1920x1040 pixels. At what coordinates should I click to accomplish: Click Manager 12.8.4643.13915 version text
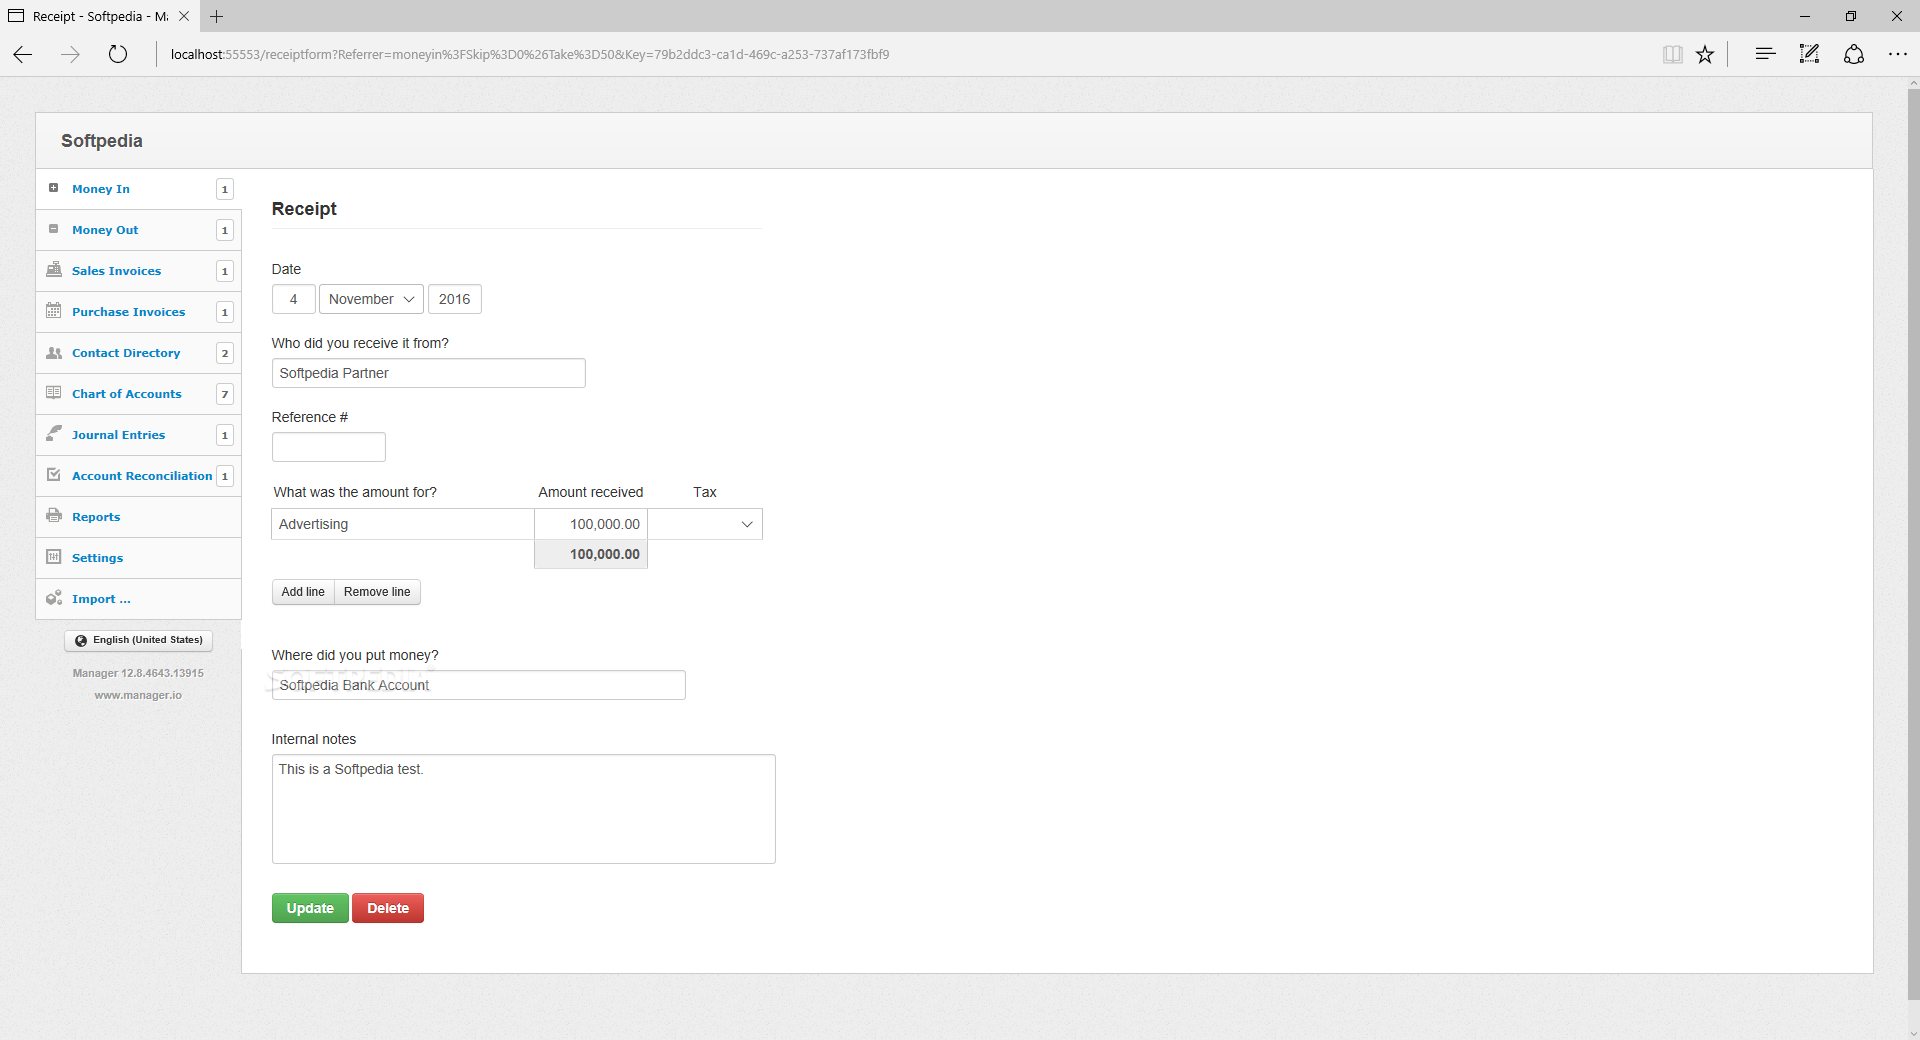pyautogui.click(x=138, y=673)
